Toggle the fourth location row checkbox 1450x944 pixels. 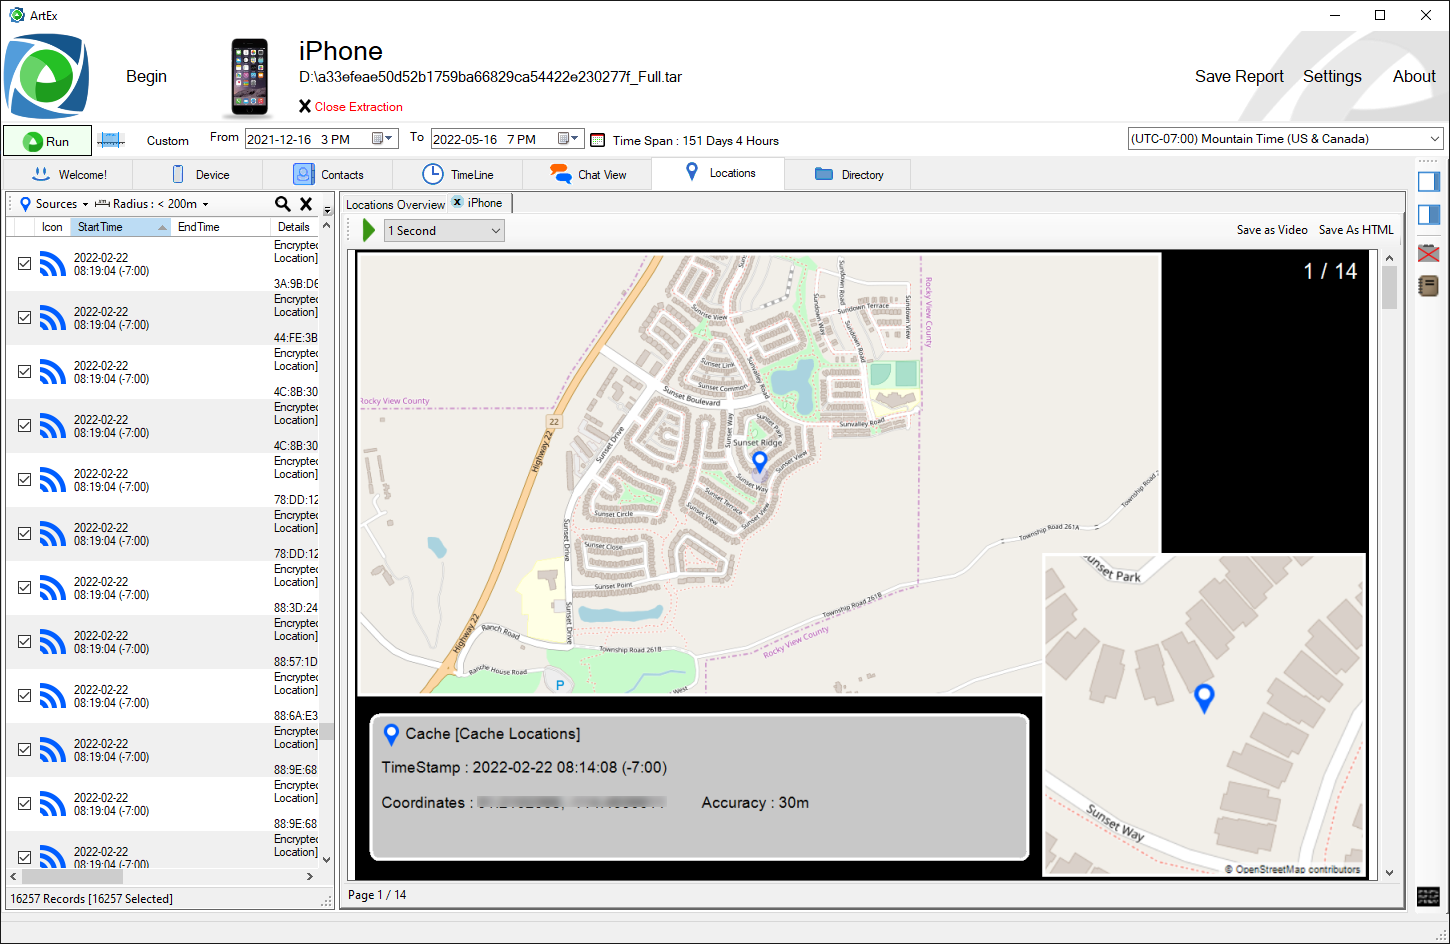click(x=24, y=425)
